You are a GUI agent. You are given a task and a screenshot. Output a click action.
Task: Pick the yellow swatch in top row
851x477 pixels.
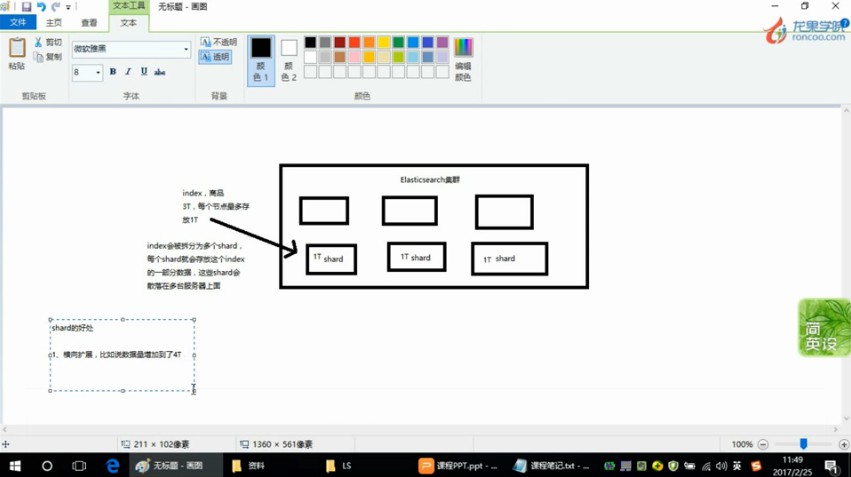tap(384, 42)
